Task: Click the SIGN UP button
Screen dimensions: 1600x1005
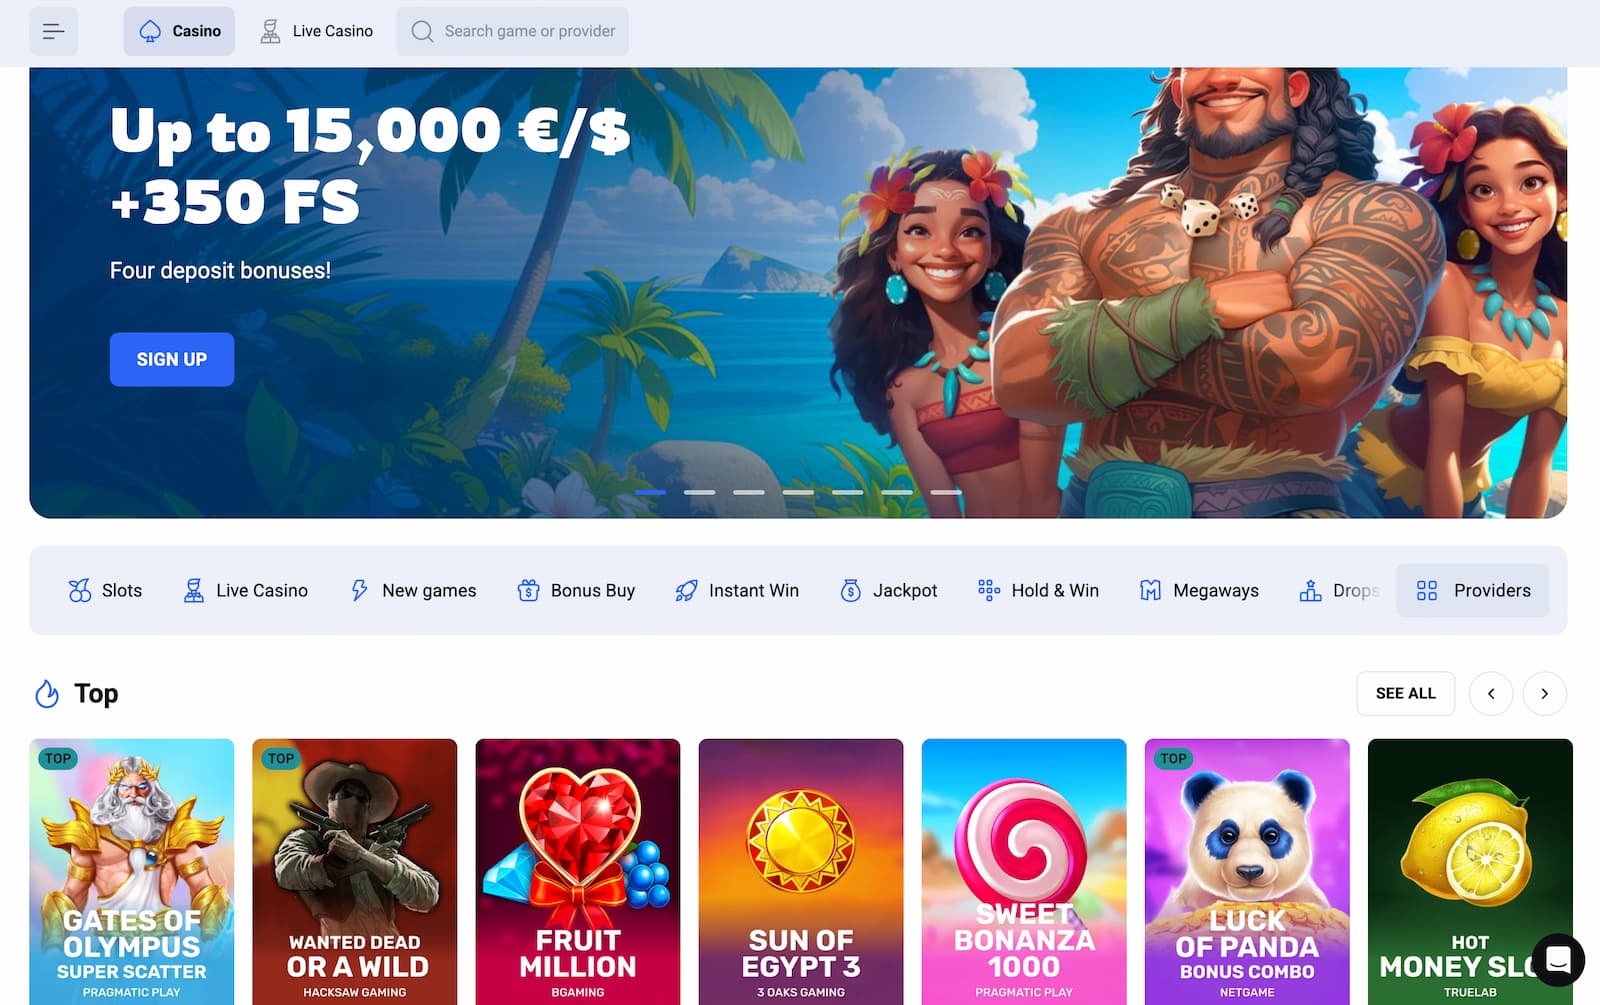Action: coord(172,359)
